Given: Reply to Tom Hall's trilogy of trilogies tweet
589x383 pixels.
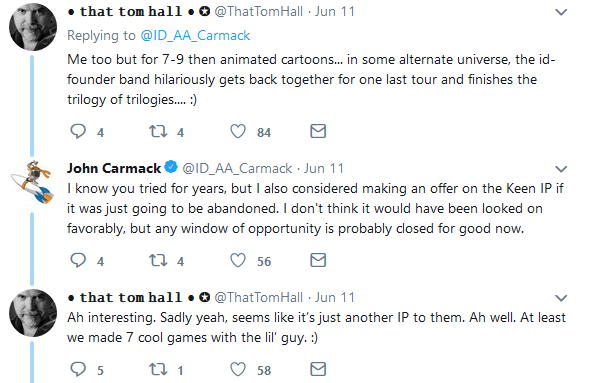Looking at the screenshot, I should 78,131.
